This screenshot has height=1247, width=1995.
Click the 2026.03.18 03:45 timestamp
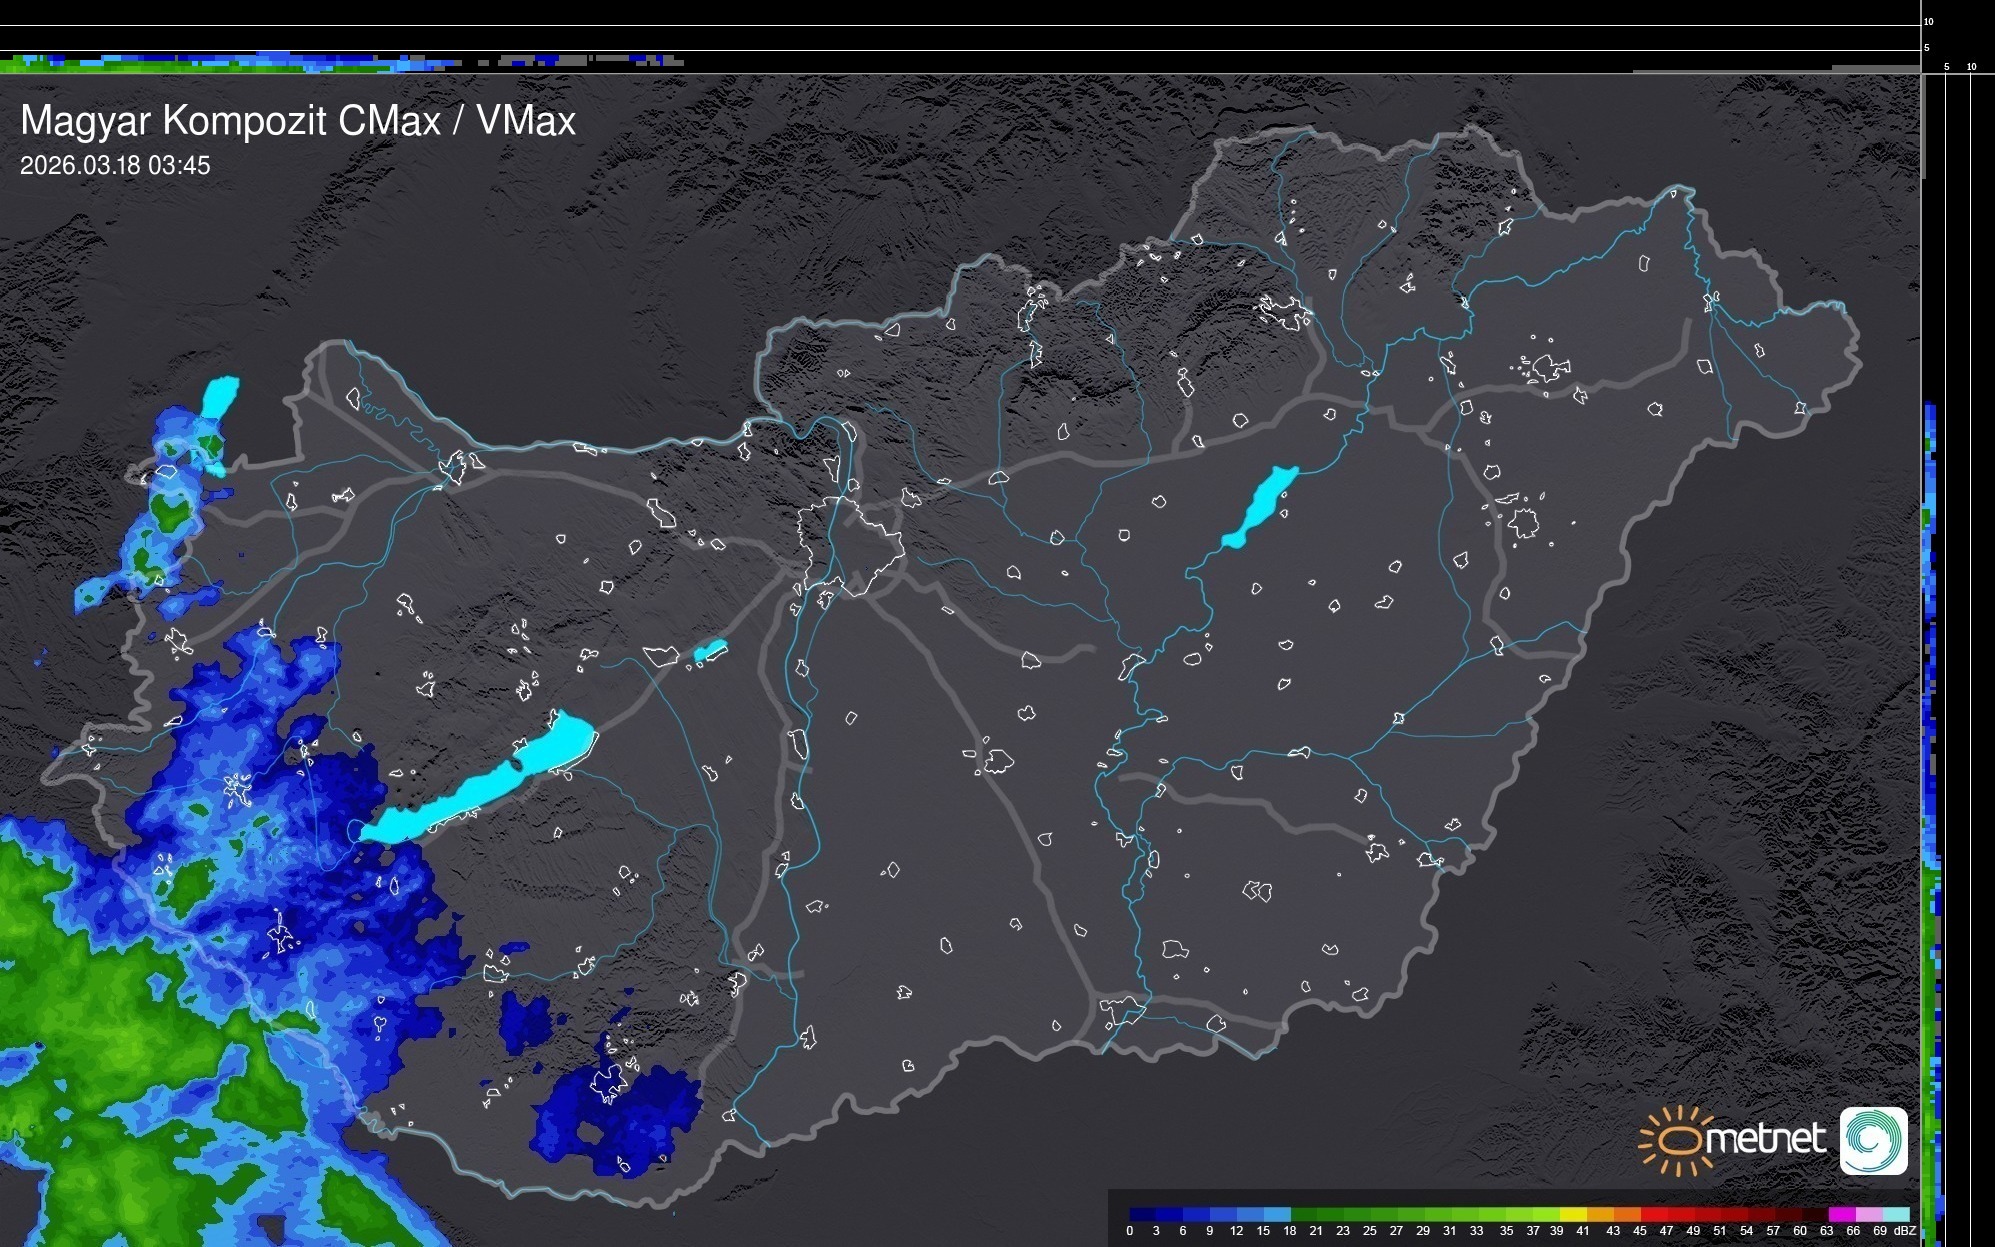pos(115,166)
